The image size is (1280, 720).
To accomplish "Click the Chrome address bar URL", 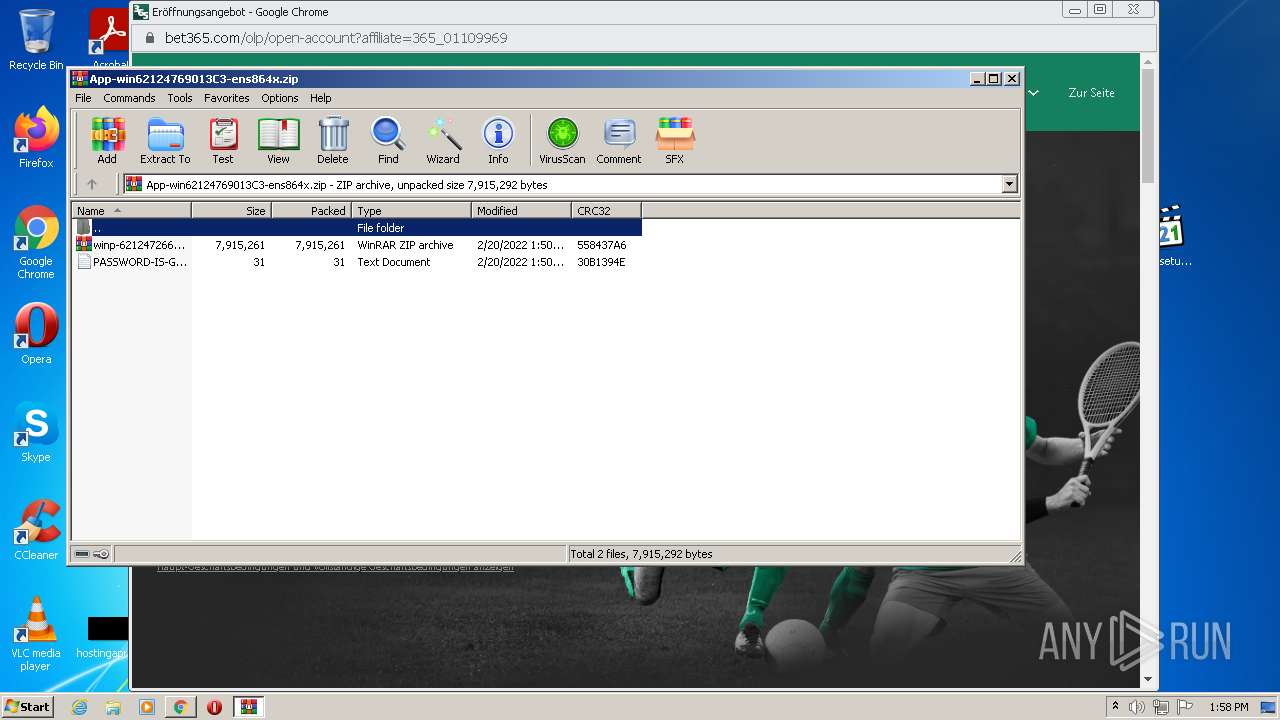I will pyautogui.click(x=336, y=38).
